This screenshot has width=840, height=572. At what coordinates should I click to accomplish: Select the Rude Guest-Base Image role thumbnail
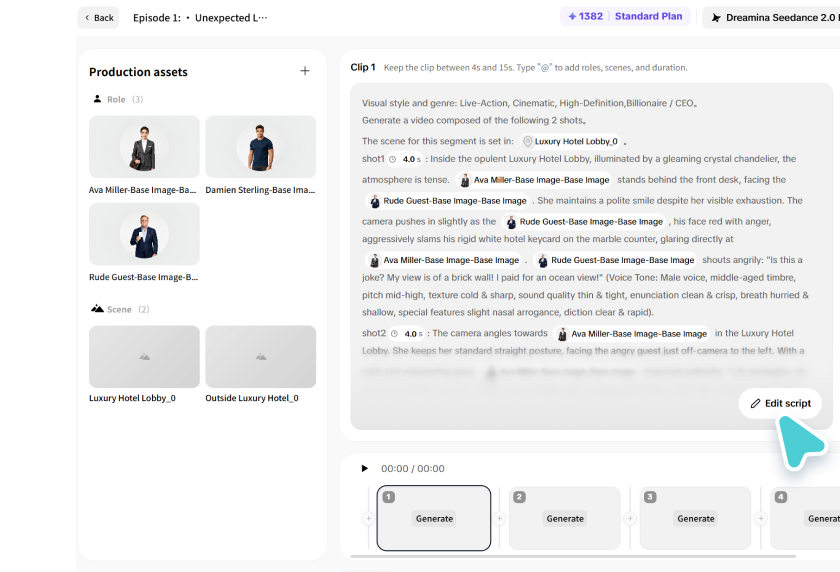point(144,234)
